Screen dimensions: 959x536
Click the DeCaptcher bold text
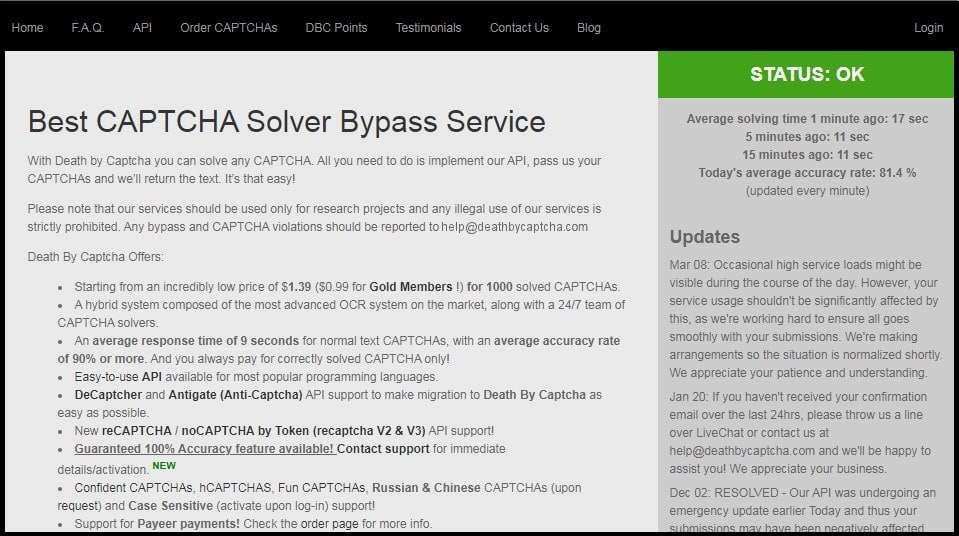pos(108,395)
